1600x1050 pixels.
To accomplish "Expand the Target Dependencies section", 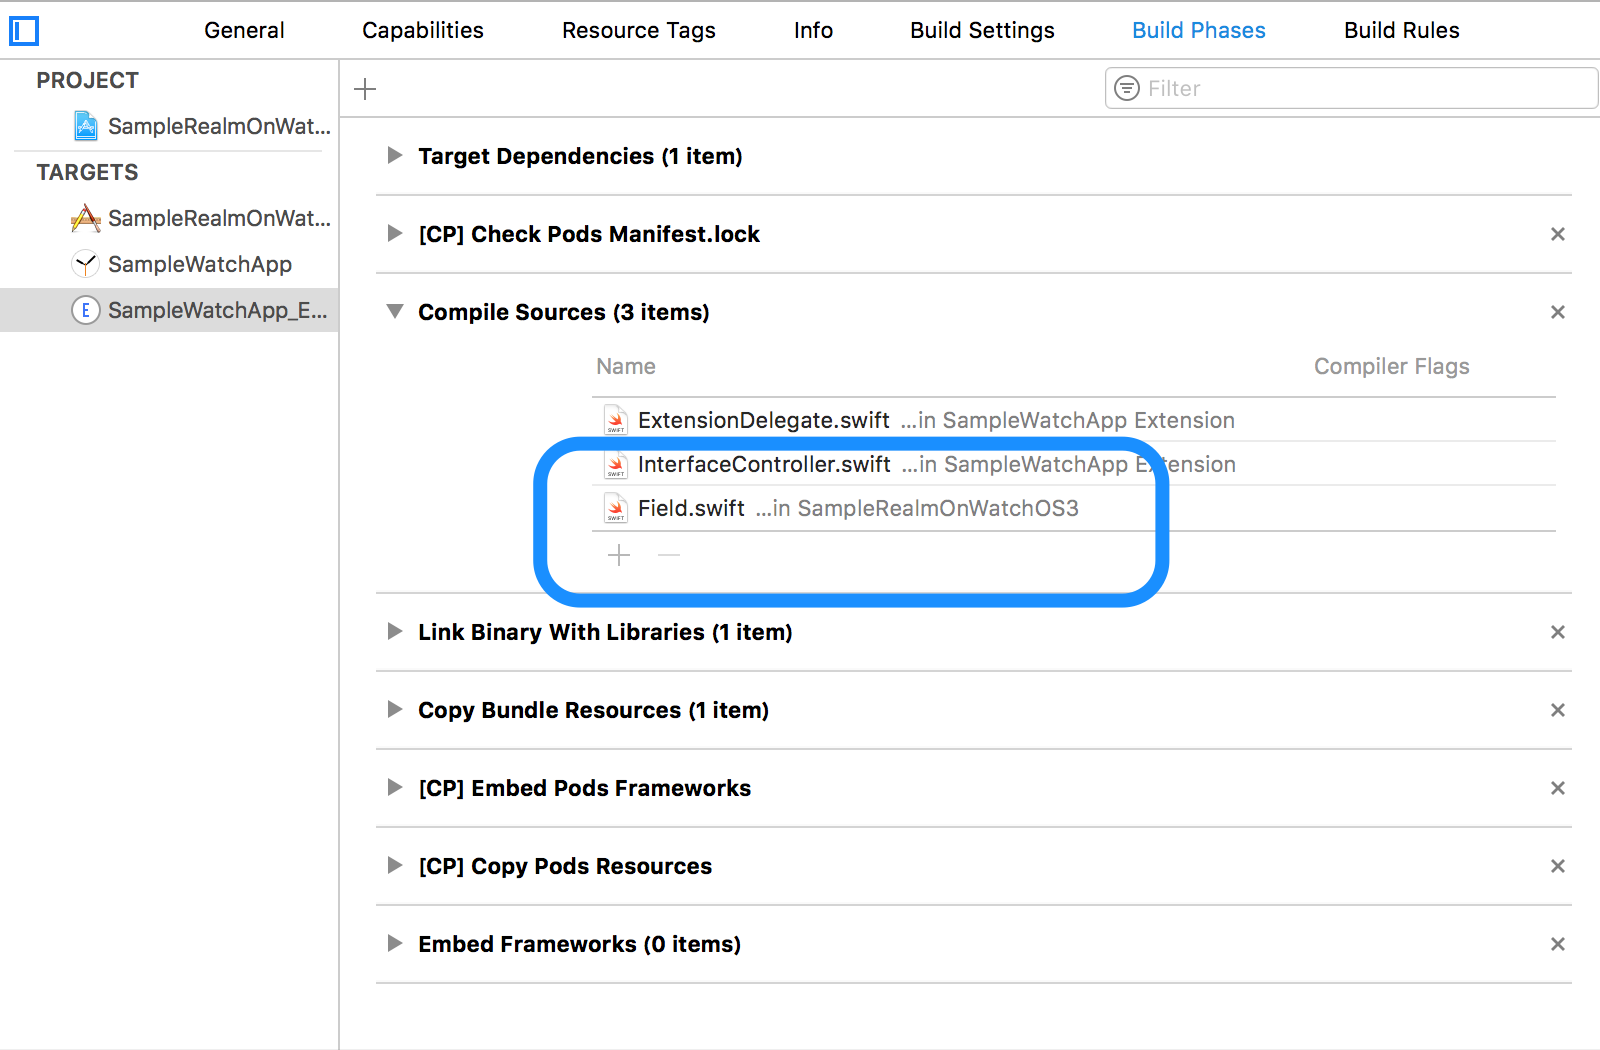I will [x=394, y=156].
